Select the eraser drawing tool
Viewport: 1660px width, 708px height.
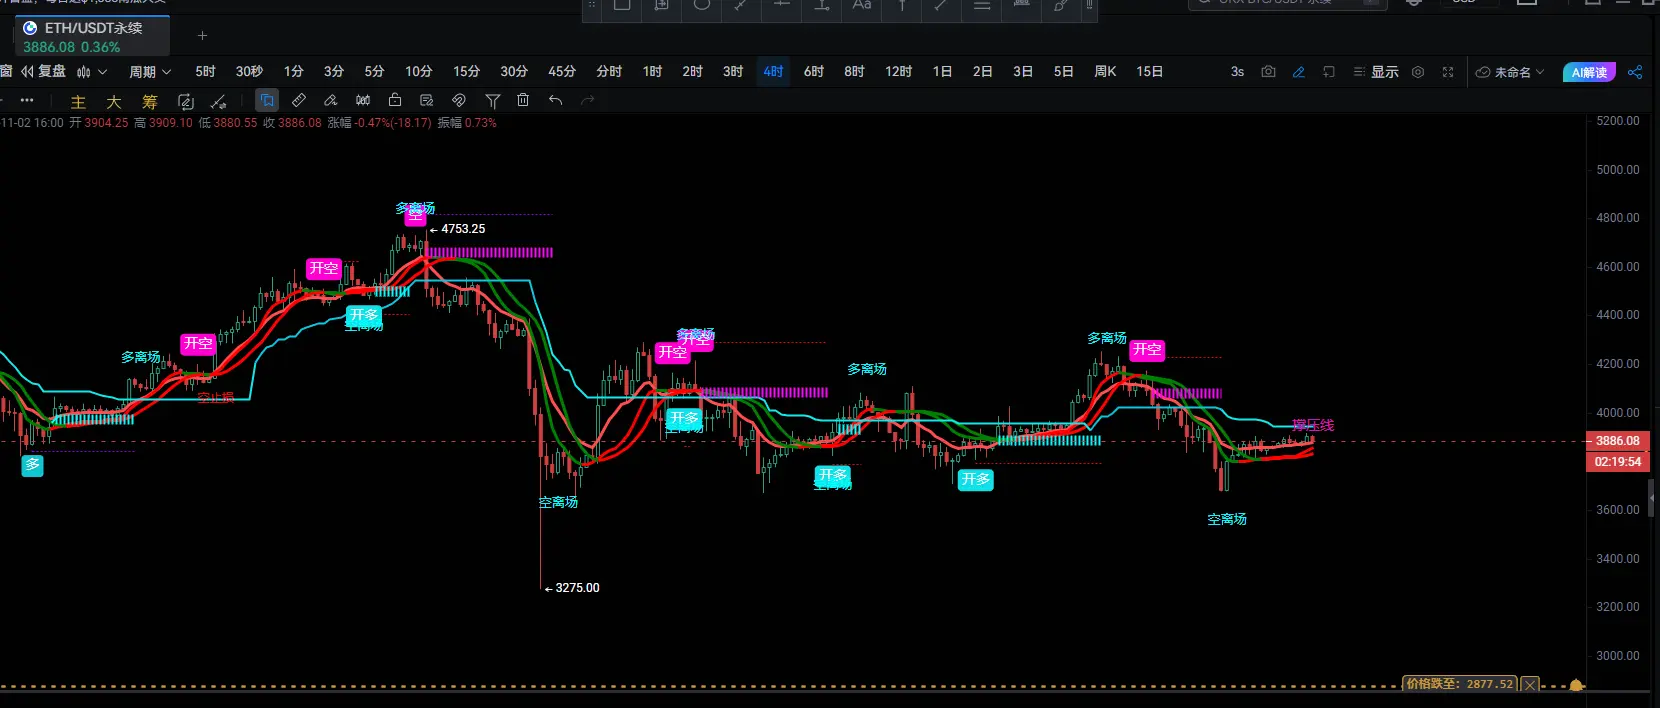point(331,100)
